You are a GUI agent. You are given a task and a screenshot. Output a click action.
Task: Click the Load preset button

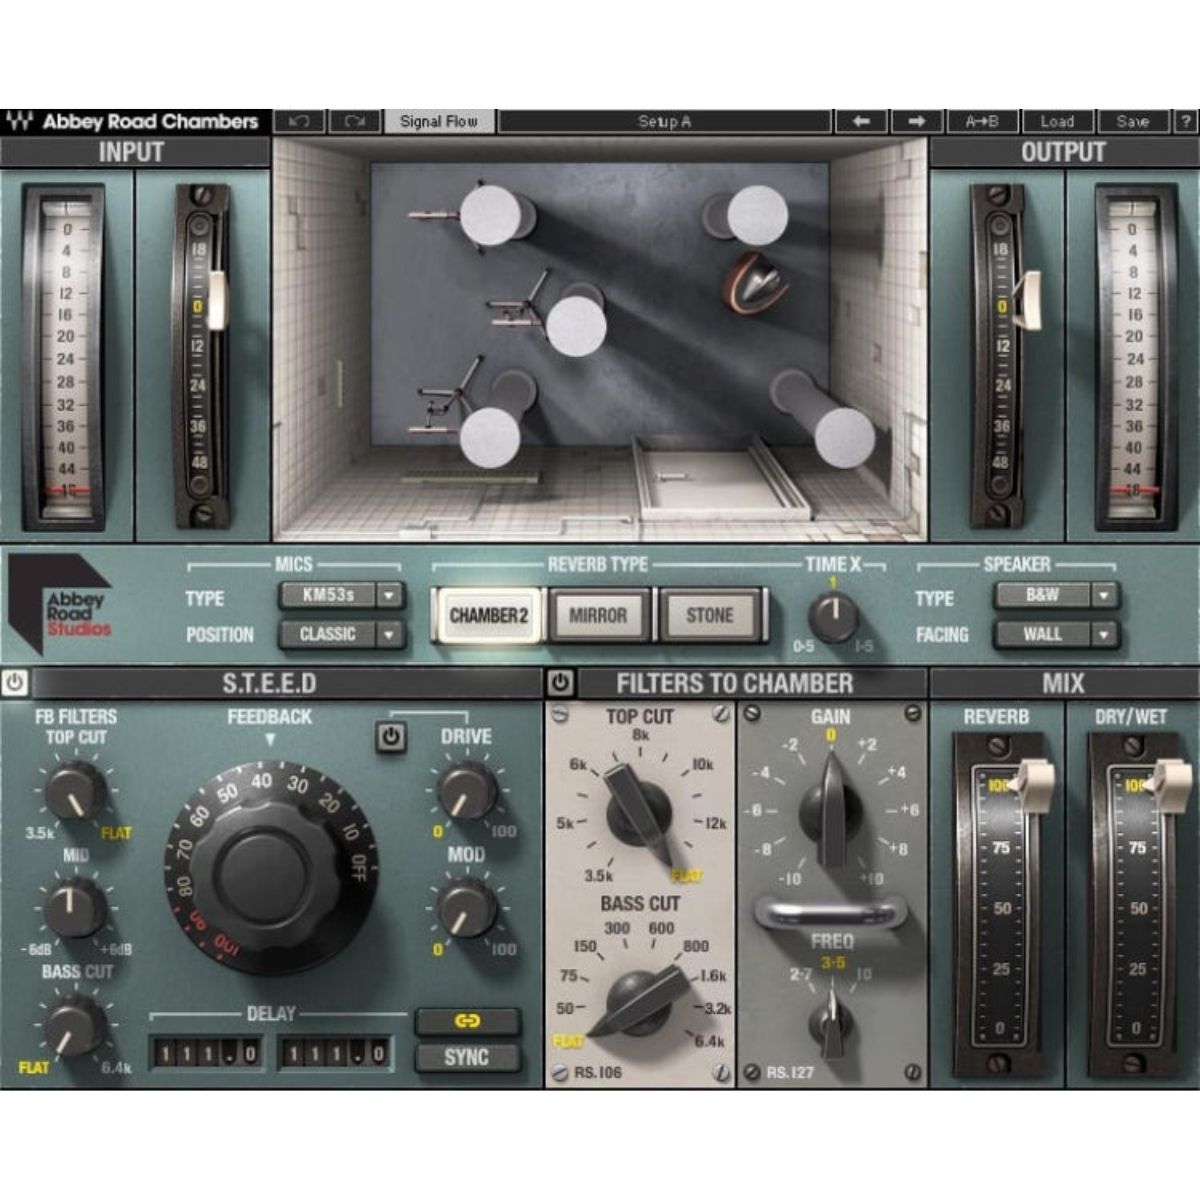pos(1056,121)
